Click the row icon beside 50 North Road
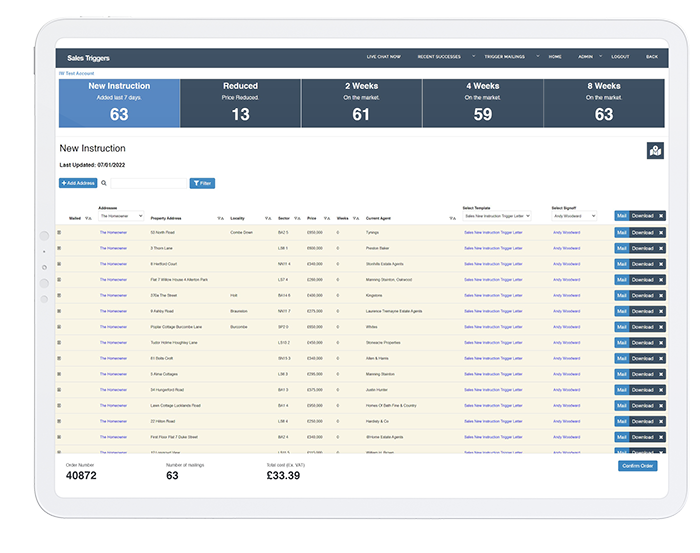Screen dimensions: 700x553 tap(59, 232)
